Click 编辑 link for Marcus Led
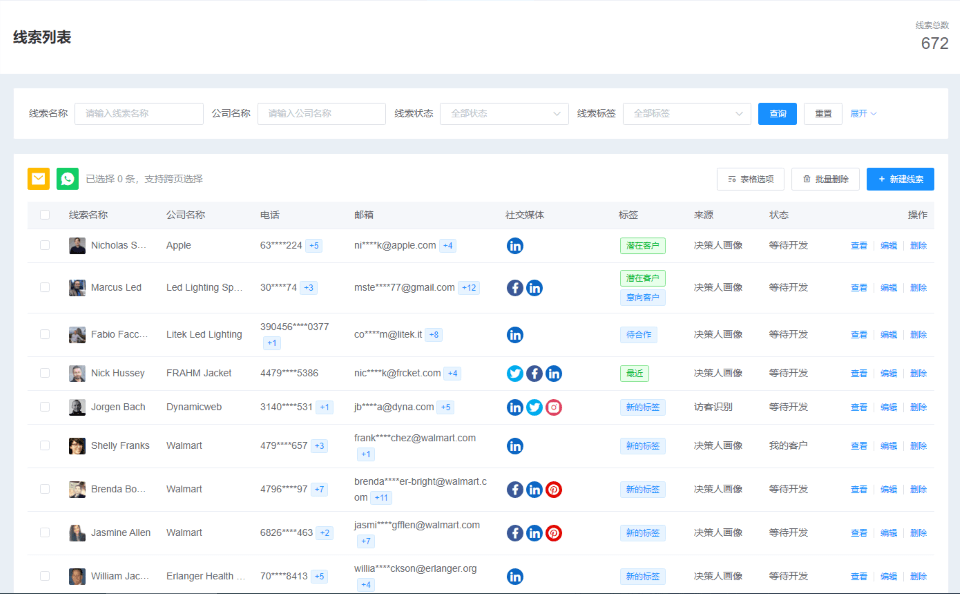Screen dimensions: 960x594 [888, 288]
